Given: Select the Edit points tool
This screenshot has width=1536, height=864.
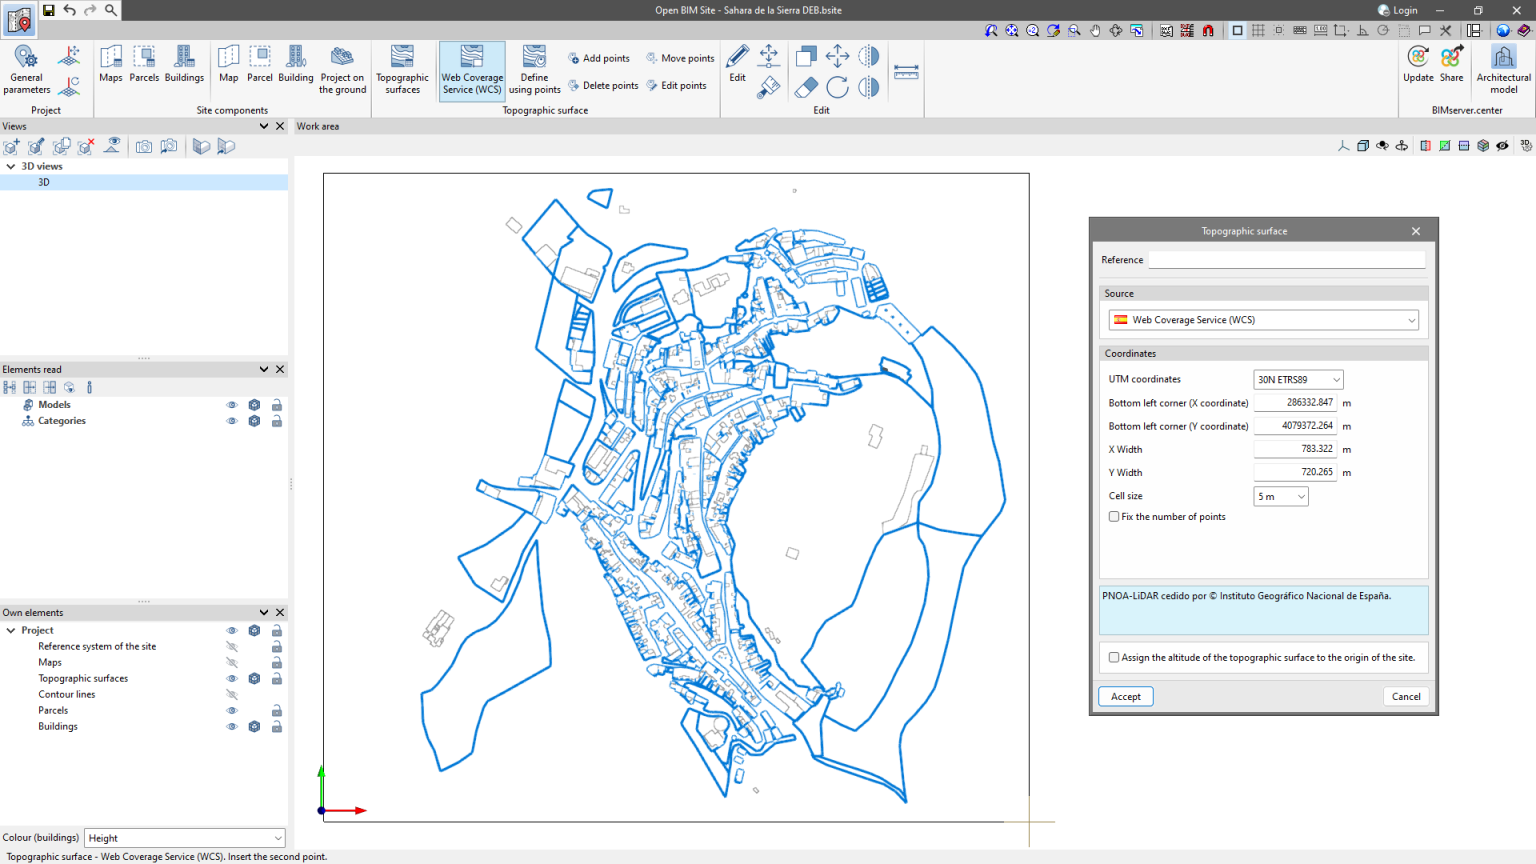Looking at the screenshot, I should pyautogui.click(x=678, y=86).
